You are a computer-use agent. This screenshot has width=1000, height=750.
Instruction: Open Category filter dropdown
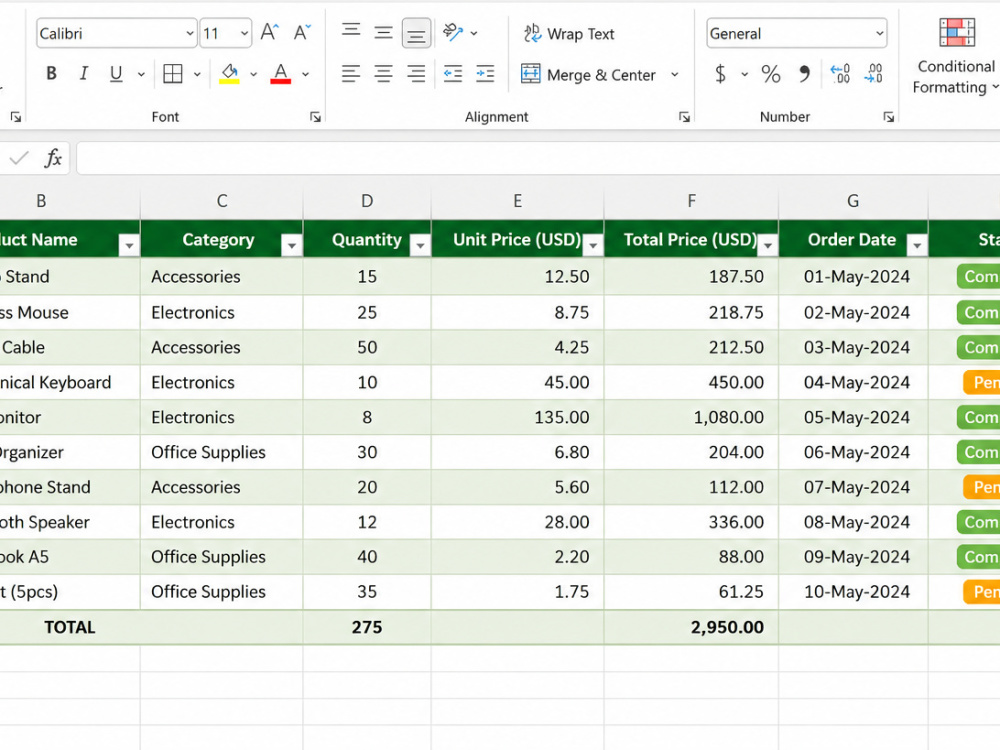click(291, 245)
